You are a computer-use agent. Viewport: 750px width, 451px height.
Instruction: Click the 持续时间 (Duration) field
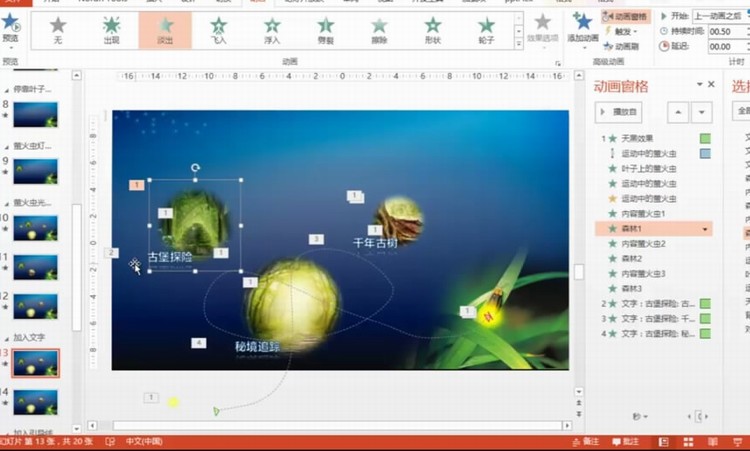tap(728, 32)
